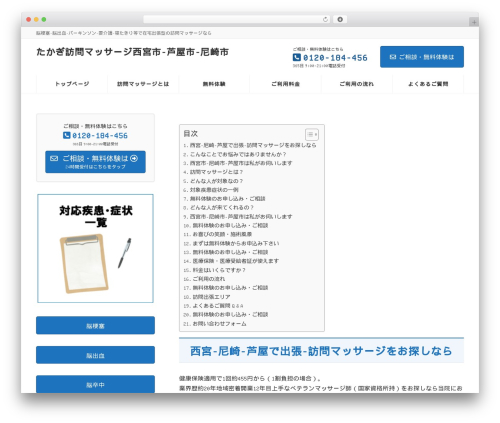The height and width of the screenshot is (423, 500).
Task: Go to contents item 3 西宮市-尼崎市-芦屋市は私がお伺いします
Action: 241,163
